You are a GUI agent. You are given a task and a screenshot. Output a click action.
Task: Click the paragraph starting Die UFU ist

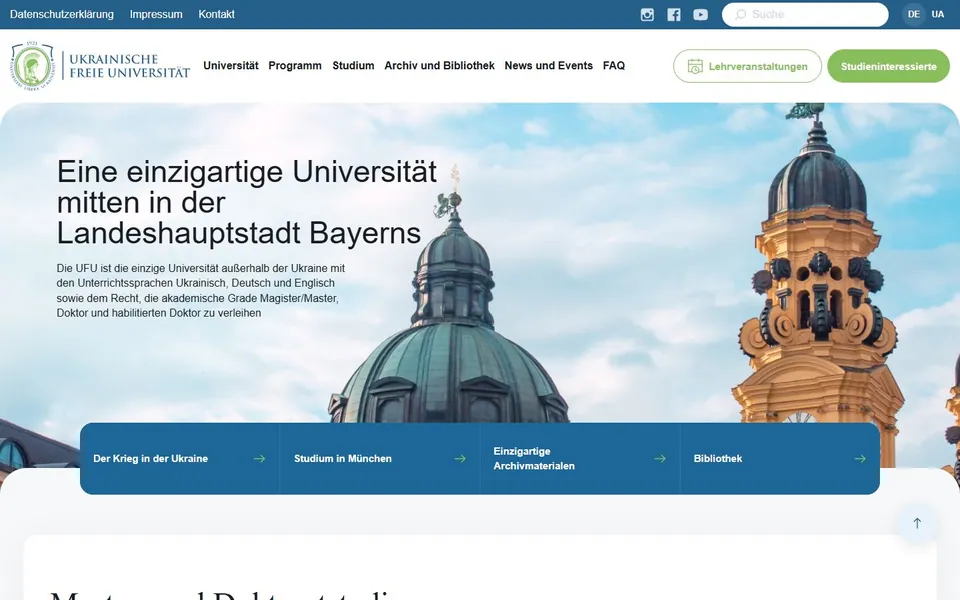pyautogui.click(x=201, y=291)
